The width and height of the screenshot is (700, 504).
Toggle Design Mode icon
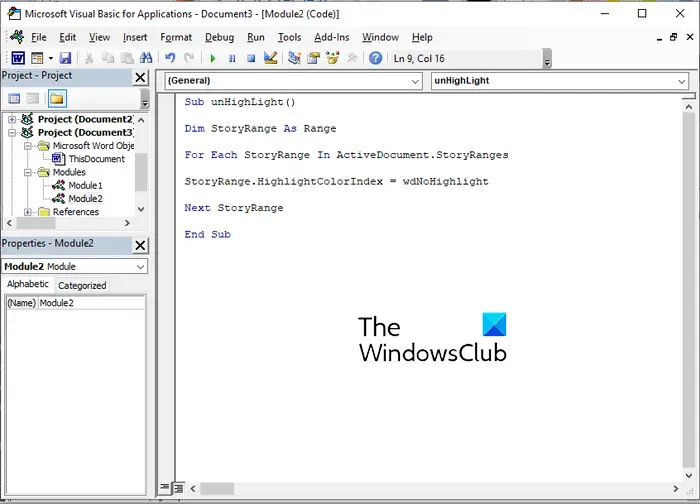271,58
